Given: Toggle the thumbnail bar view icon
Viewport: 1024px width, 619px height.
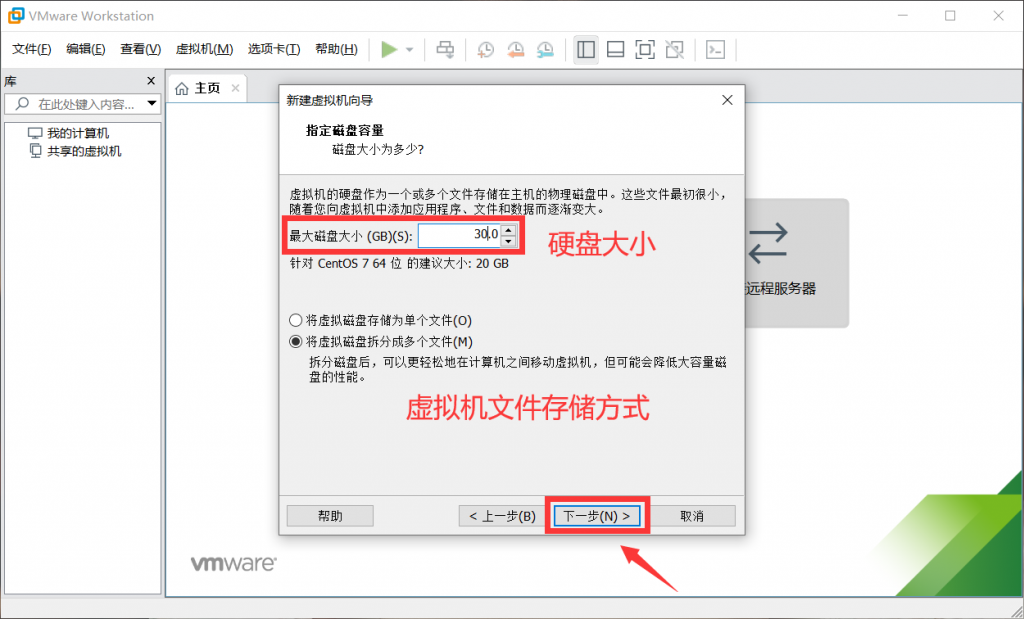Looking at the screenshot, I should pyautogui.click(x=615, y=50).
